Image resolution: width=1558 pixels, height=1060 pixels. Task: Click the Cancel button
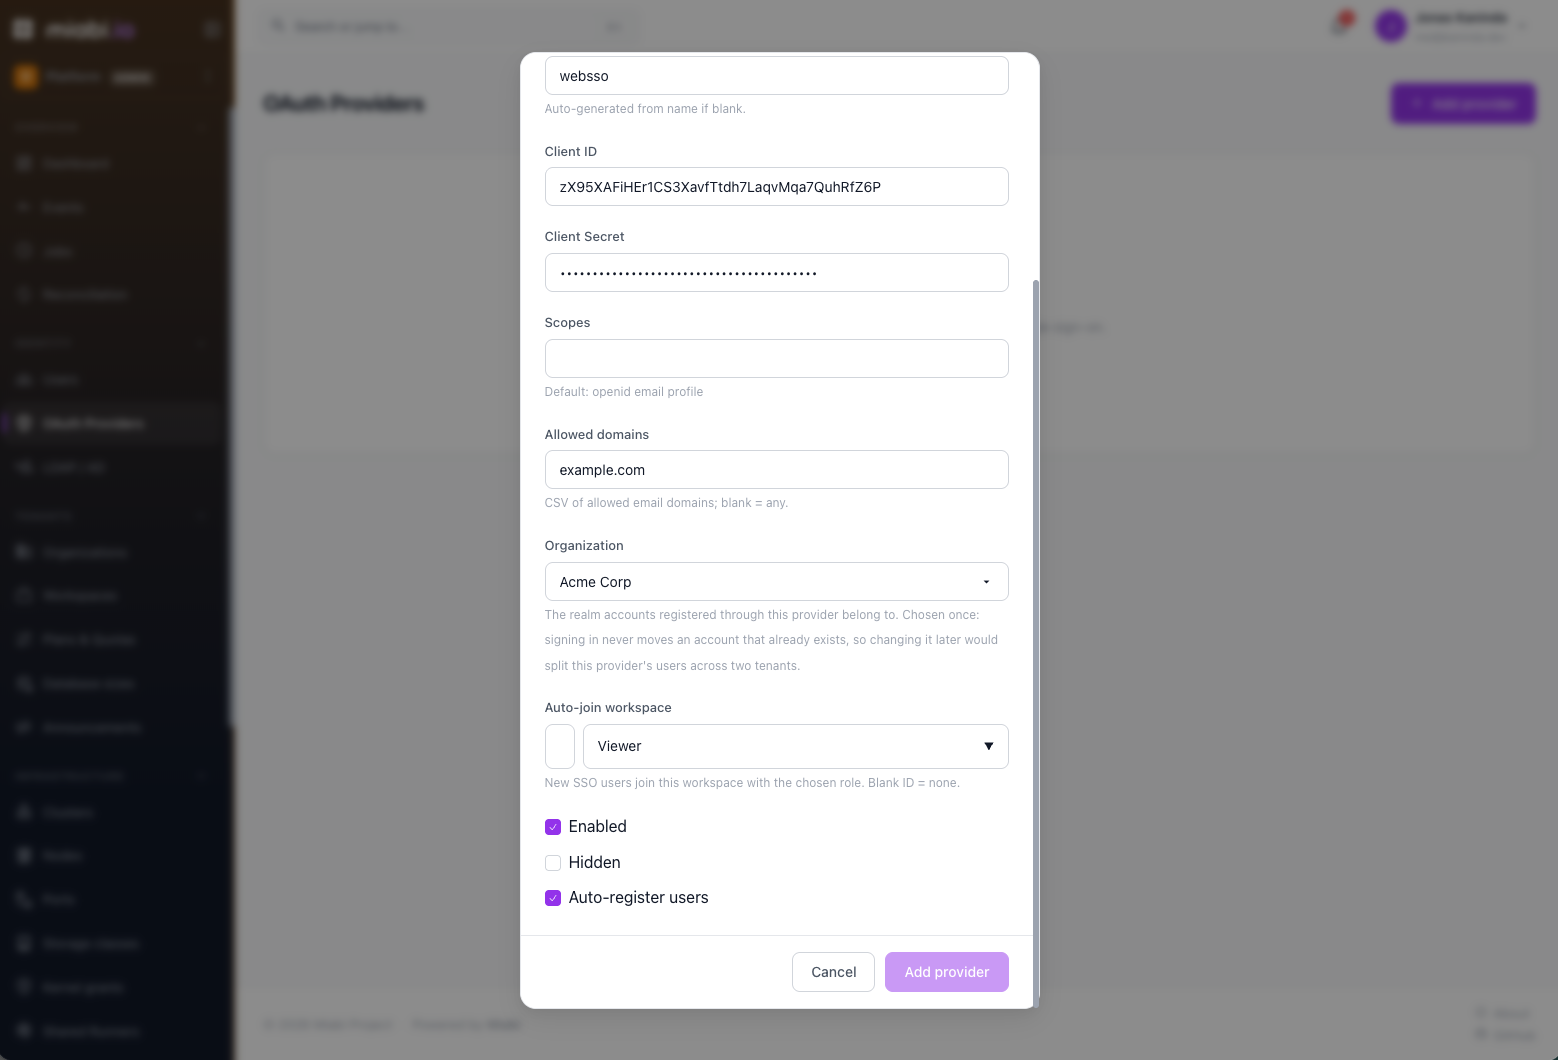point(833,972)
